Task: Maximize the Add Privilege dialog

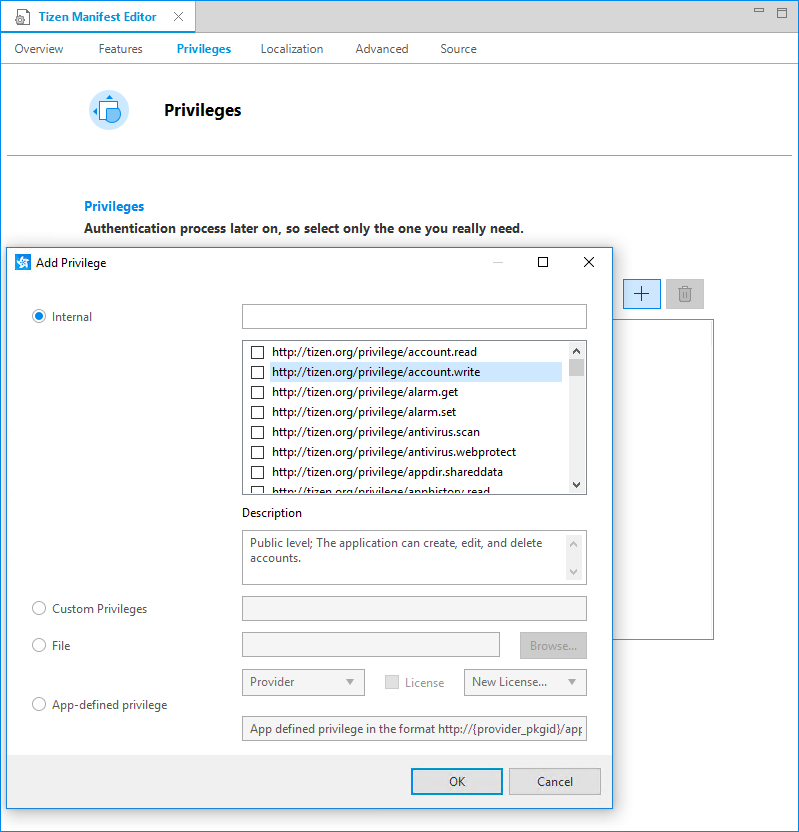Action: point(543,262)
